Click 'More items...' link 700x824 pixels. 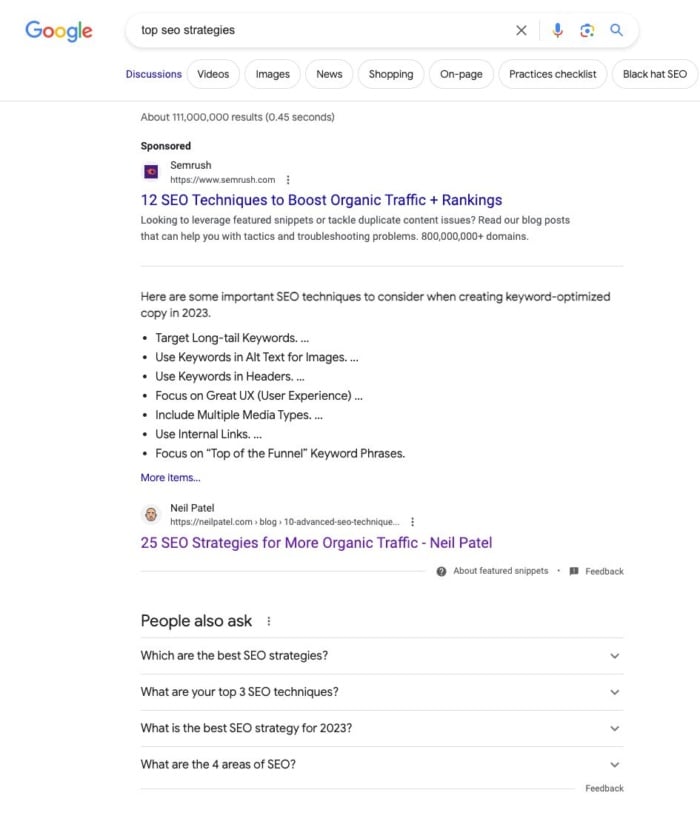tap(170, 477)
